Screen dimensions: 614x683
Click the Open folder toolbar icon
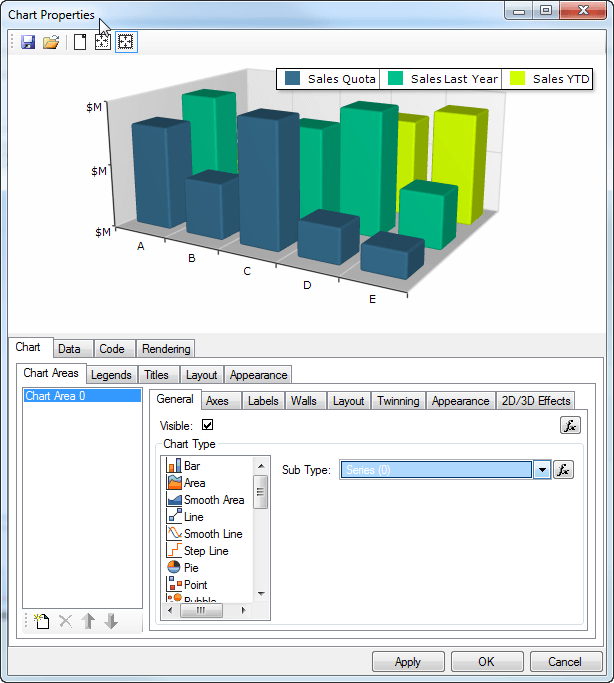point(51,42)
